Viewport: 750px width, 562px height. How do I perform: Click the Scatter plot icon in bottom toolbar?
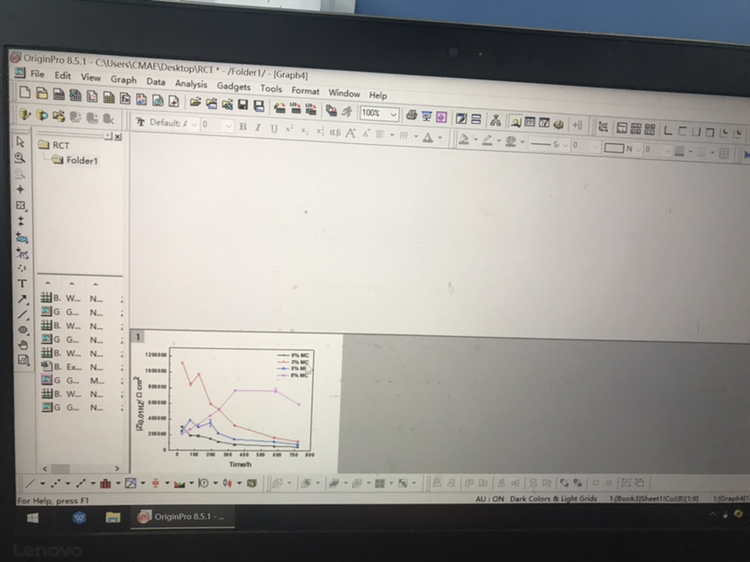click(x=55, y=484)
